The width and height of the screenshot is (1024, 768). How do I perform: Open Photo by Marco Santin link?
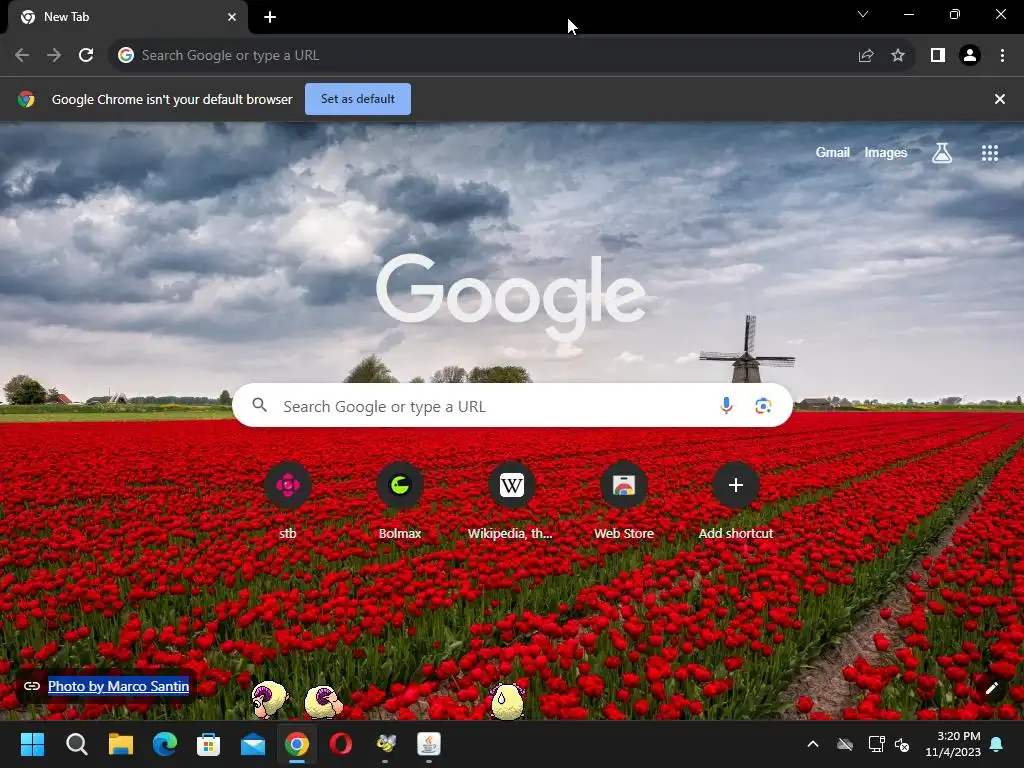(118, 686)
